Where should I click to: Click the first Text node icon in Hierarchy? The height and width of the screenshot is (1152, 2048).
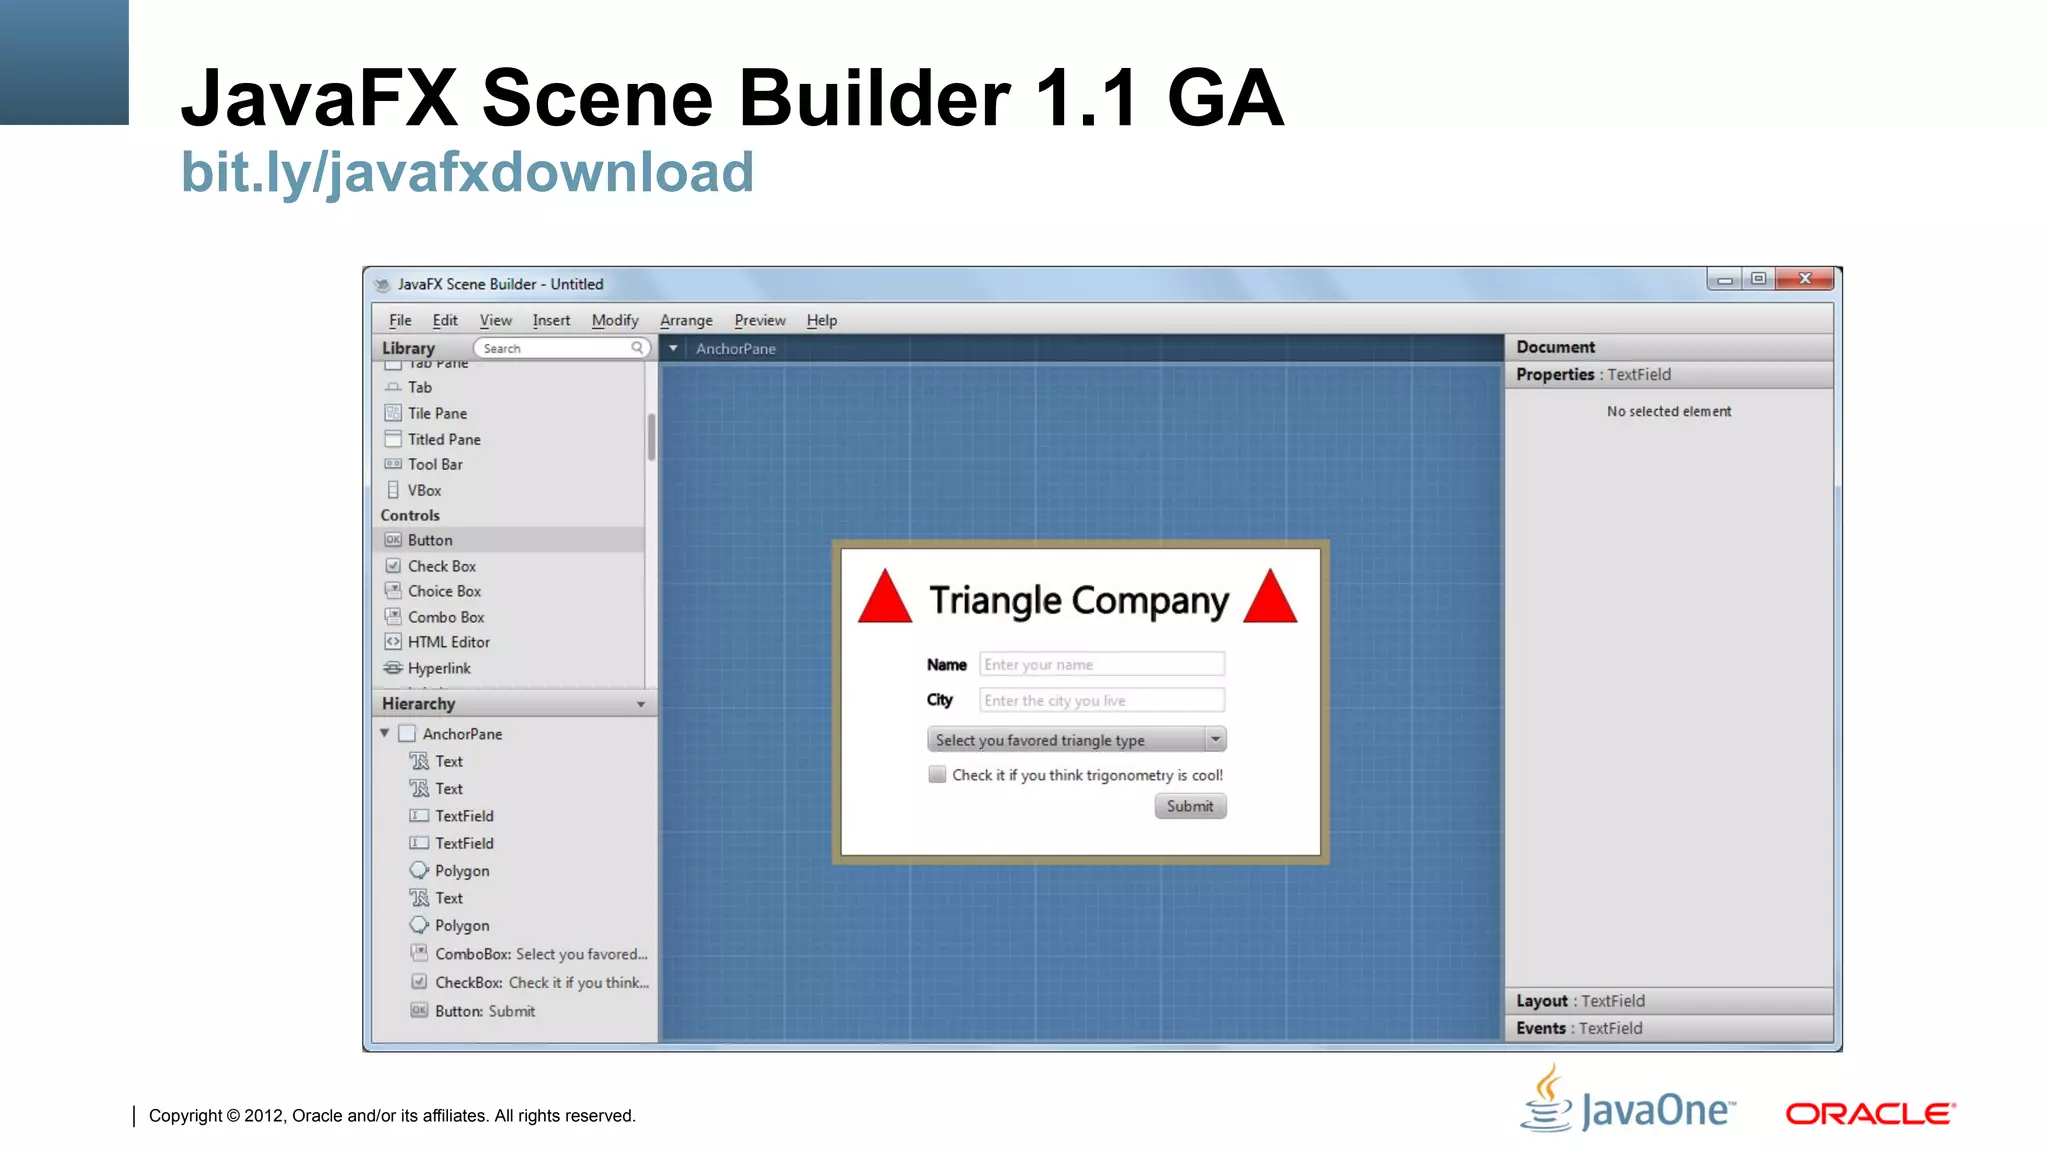(x=419, y=761)
